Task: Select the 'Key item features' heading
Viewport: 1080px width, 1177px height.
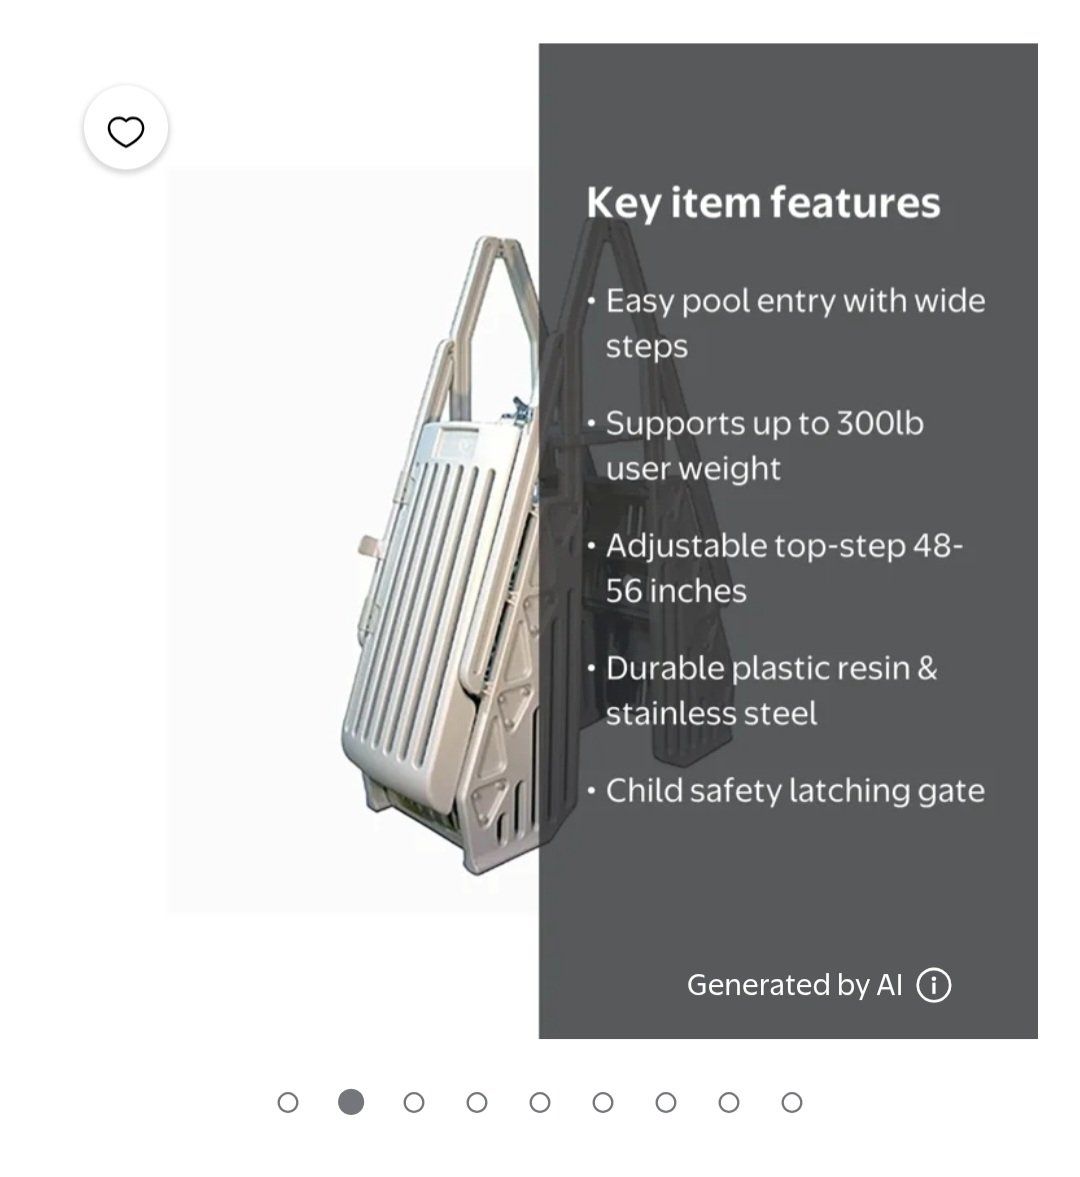Action: (763, 203)
